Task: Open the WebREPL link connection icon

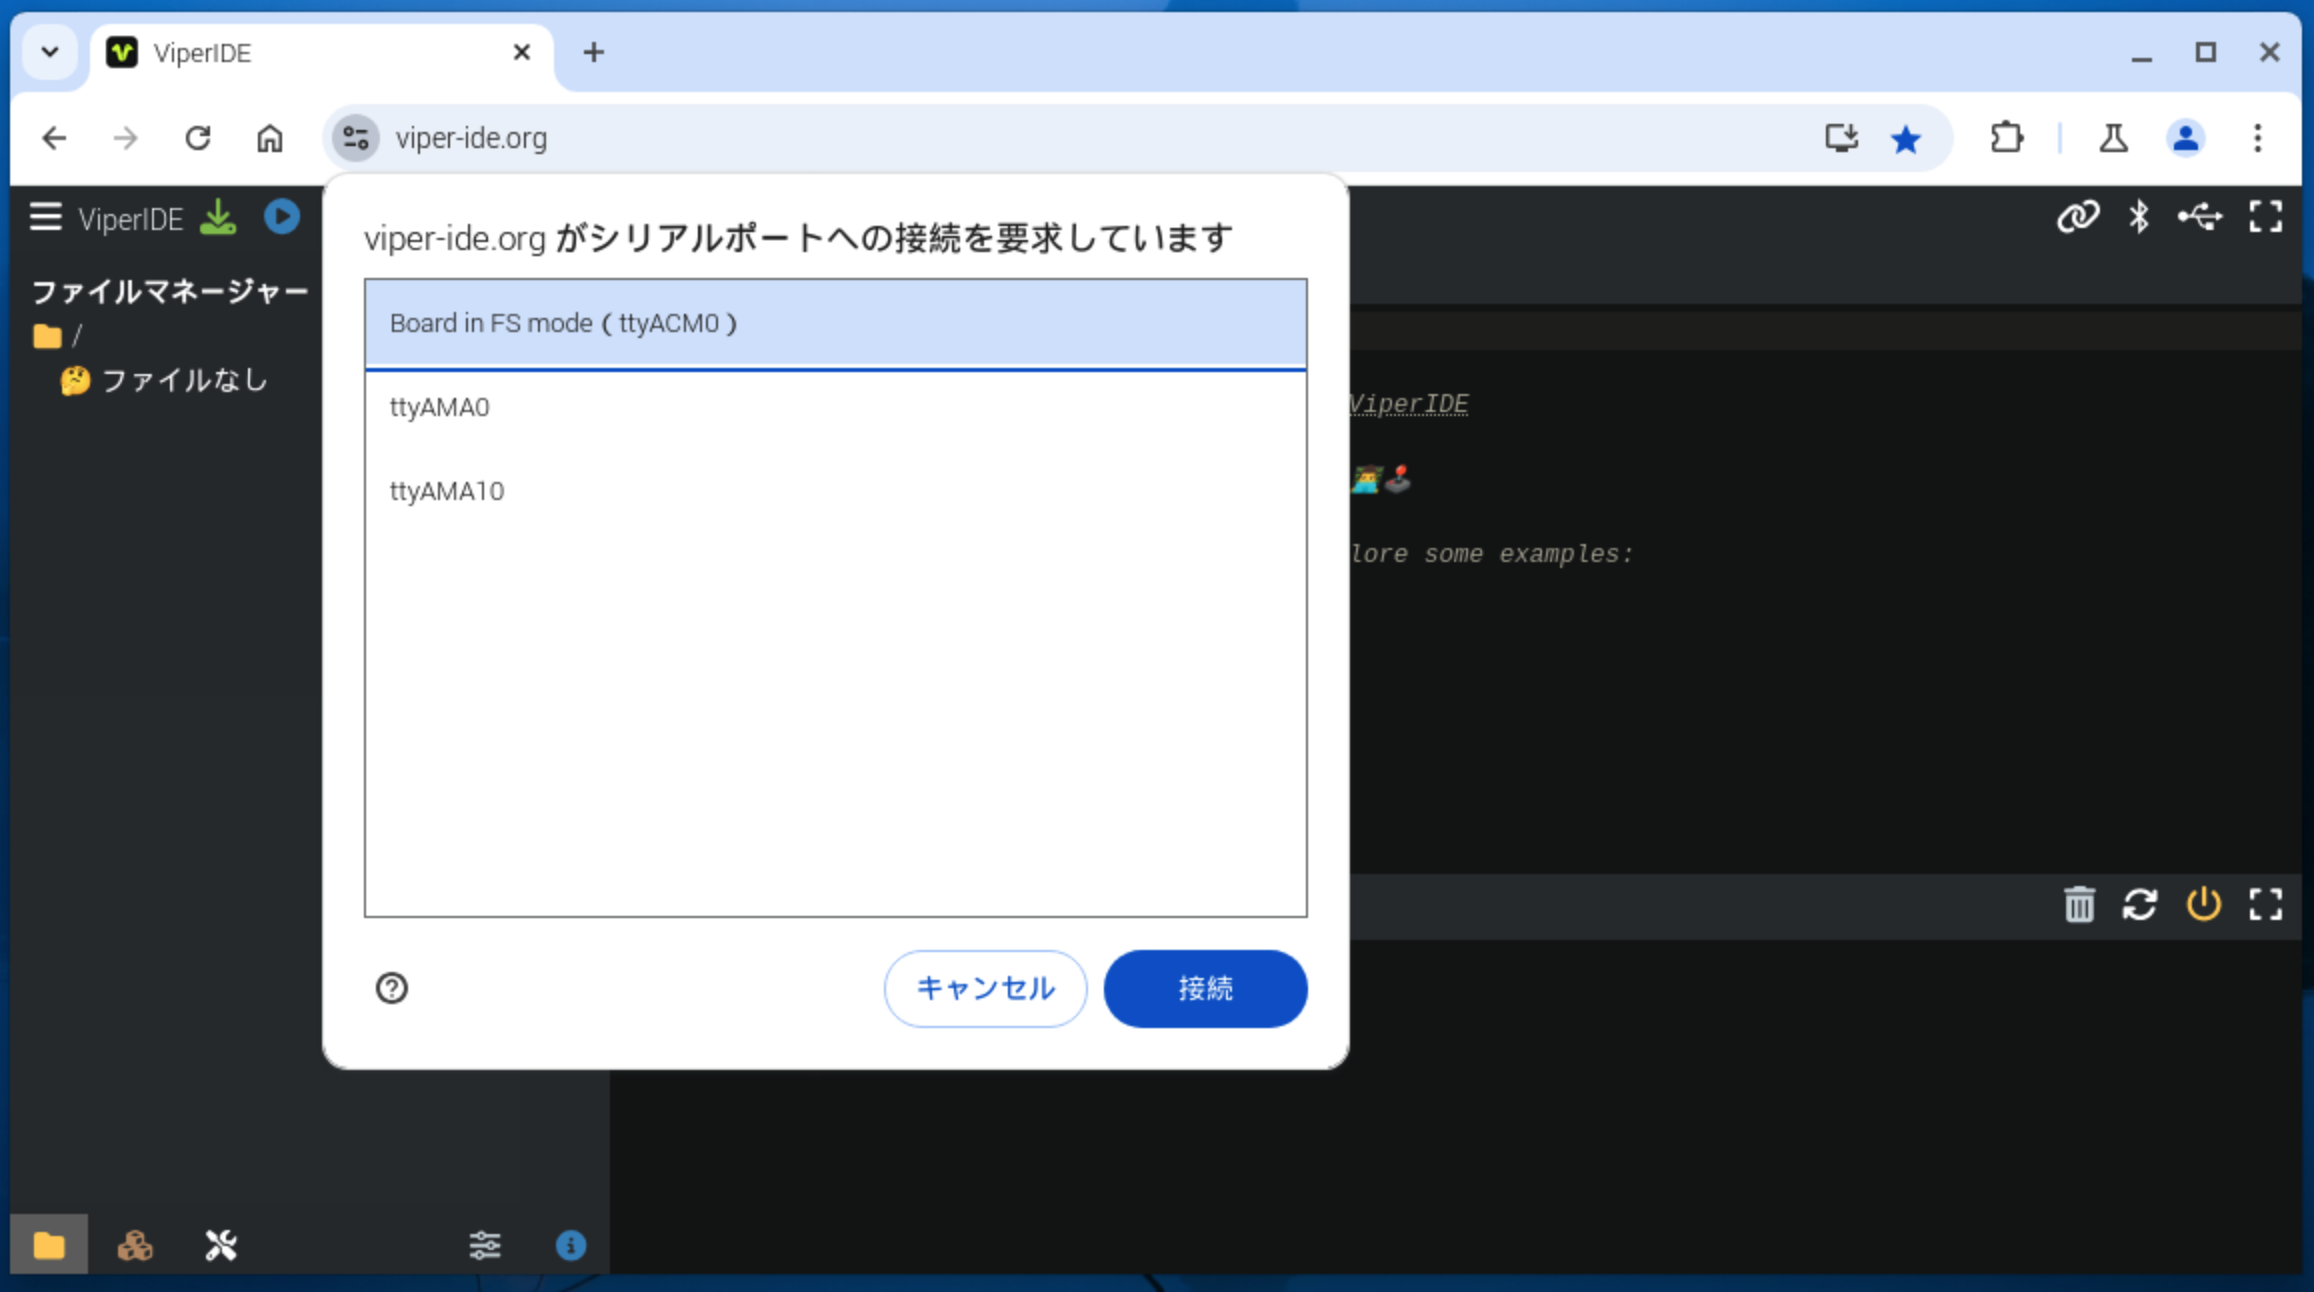Action: pos(2078,216)
